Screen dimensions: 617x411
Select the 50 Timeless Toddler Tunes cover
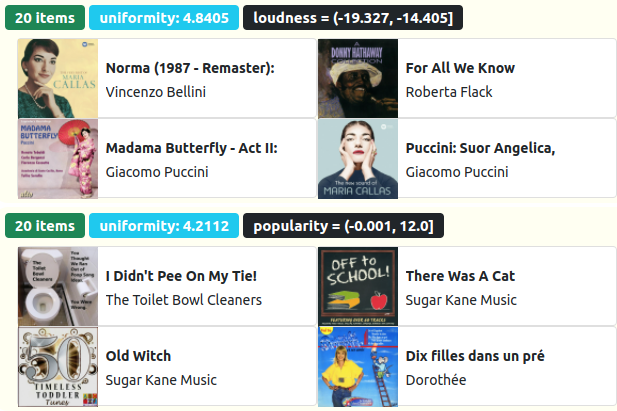click(58, 367)
